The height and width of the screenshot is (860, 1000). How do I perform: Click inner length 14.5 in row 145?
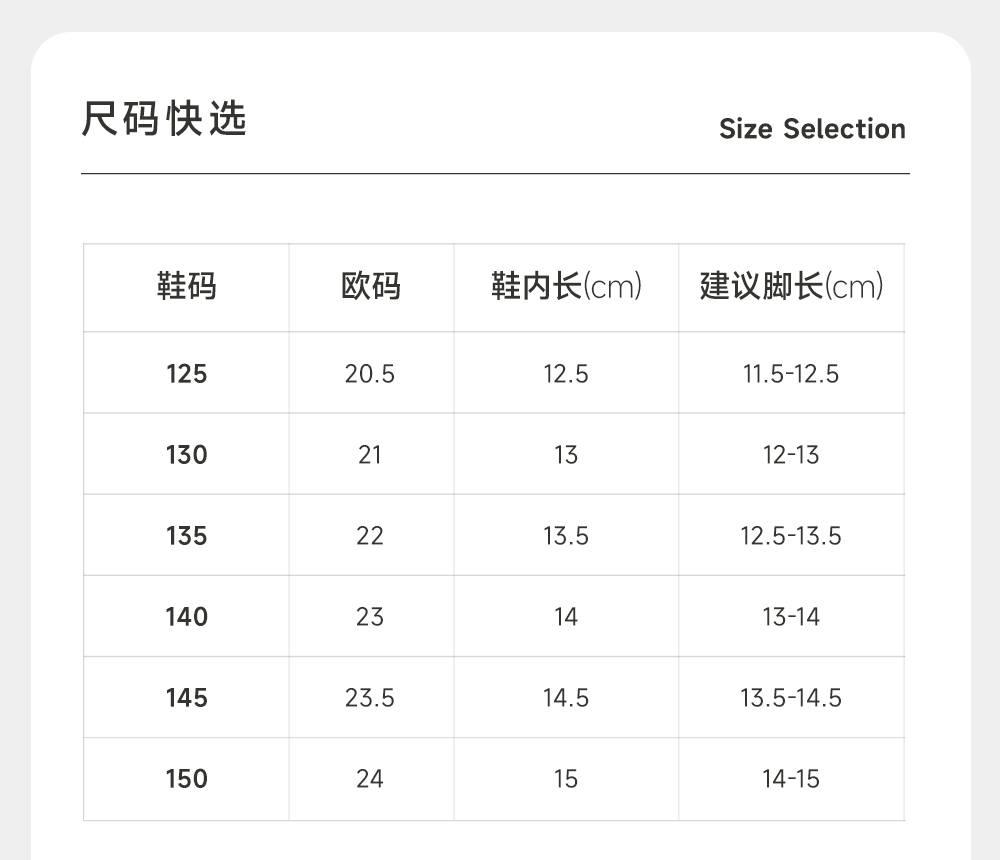(x=566, y=698)
